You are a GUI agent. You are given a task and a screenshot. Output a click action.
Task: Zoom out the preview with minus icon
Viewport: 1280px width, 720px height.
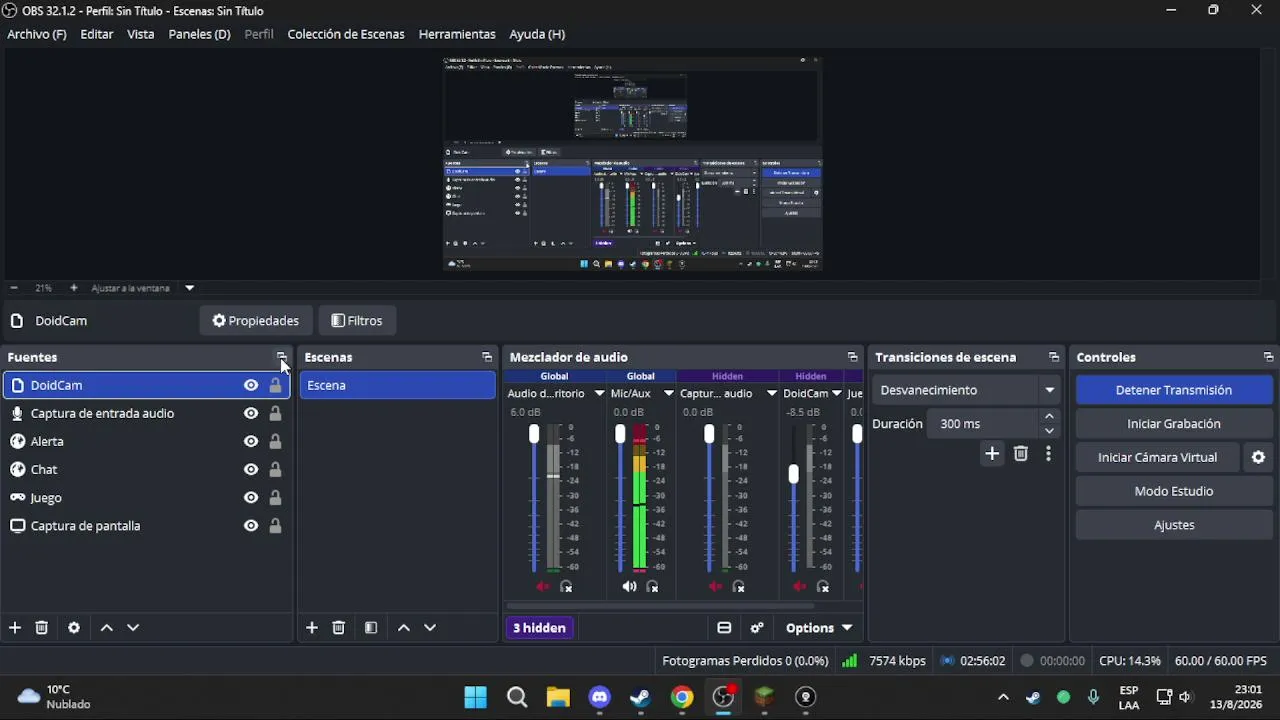point(14,288)
